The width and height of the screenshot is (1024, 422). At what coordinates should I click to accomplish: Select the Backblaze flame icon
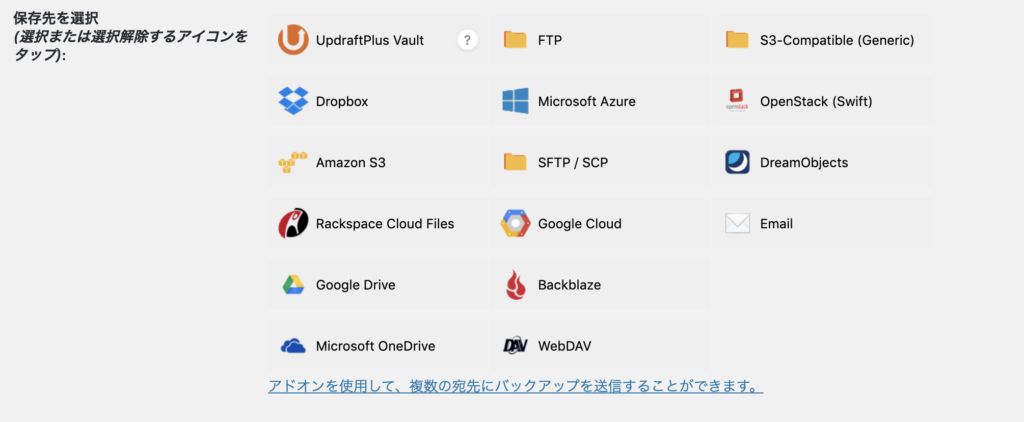click(x=515, y=285)
